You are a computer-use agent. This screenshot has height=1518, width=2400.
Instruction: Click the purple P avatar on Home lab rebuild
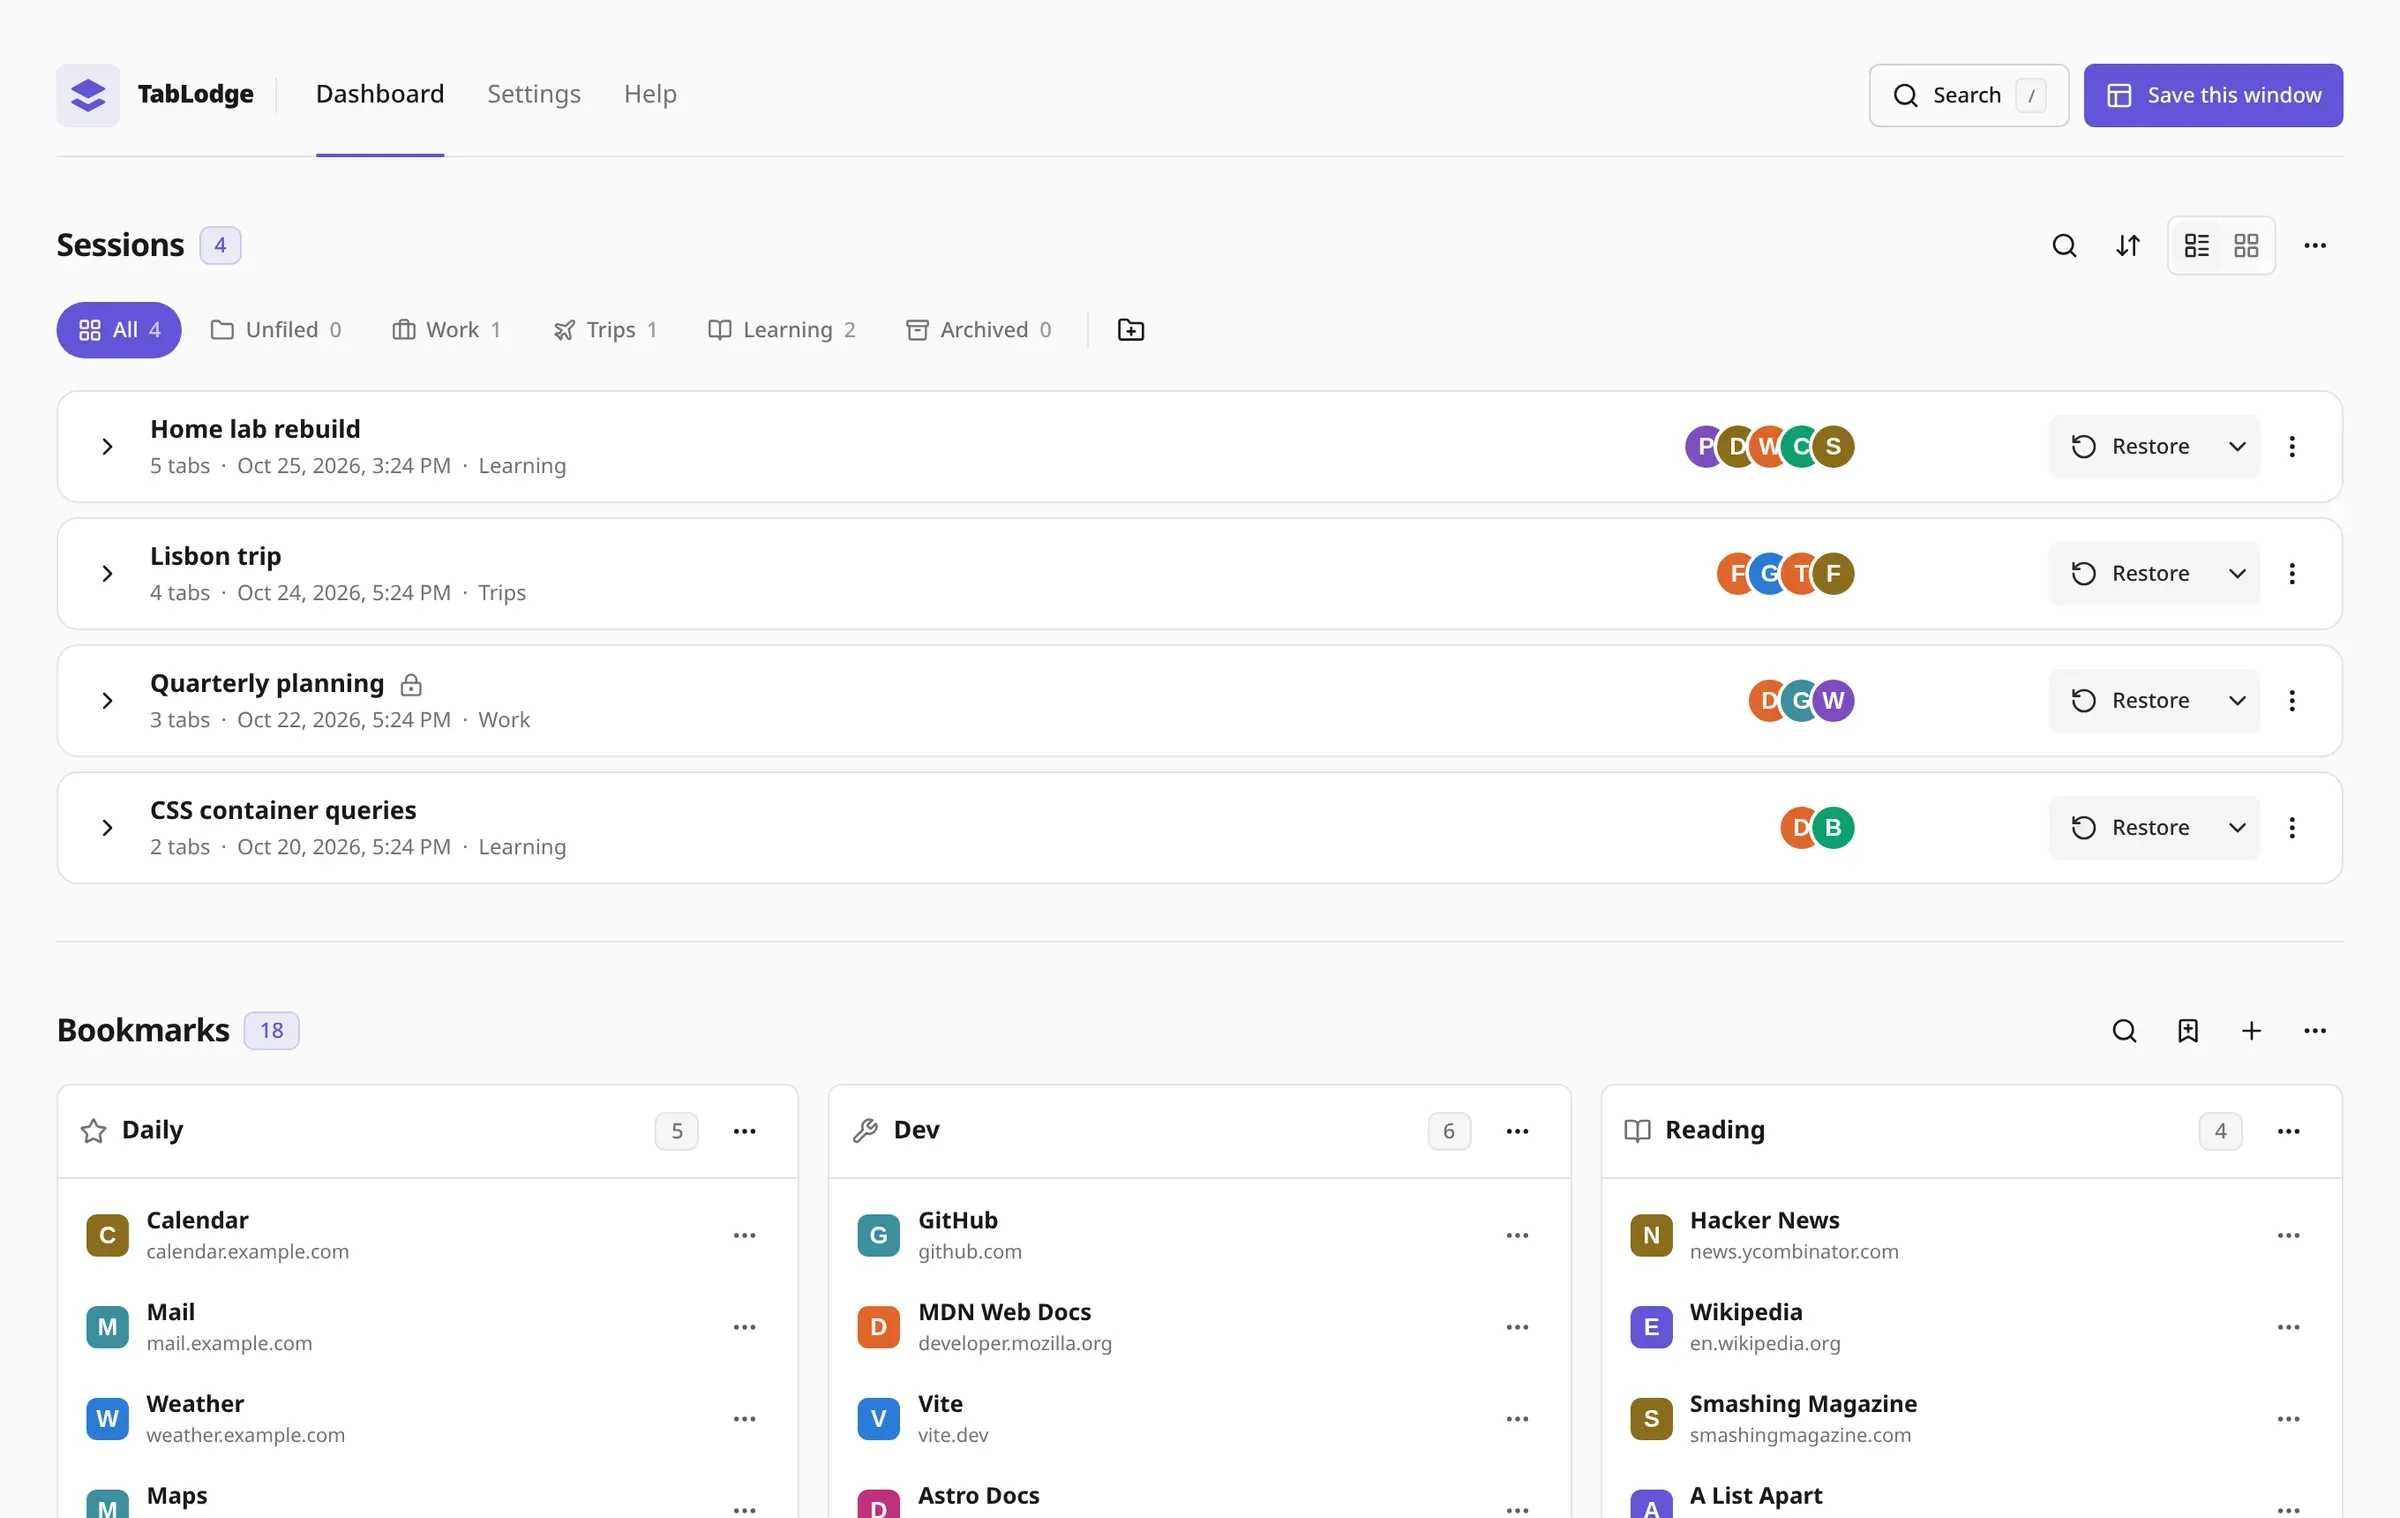pyautogui.click(x=1704, y=447)
